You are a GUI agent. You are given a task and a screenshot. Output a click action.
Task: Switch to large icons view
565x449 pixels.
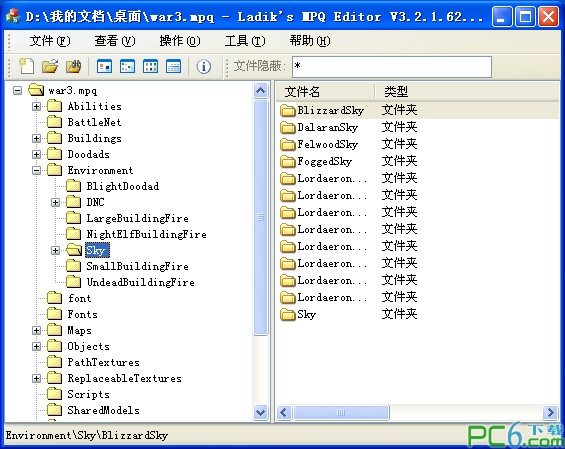(104, 66)
